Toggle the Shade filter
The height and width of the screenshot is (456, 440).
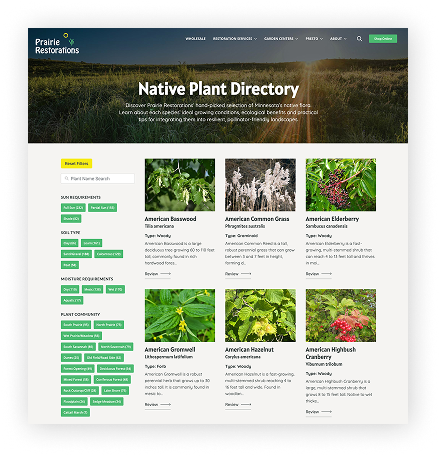71,219
